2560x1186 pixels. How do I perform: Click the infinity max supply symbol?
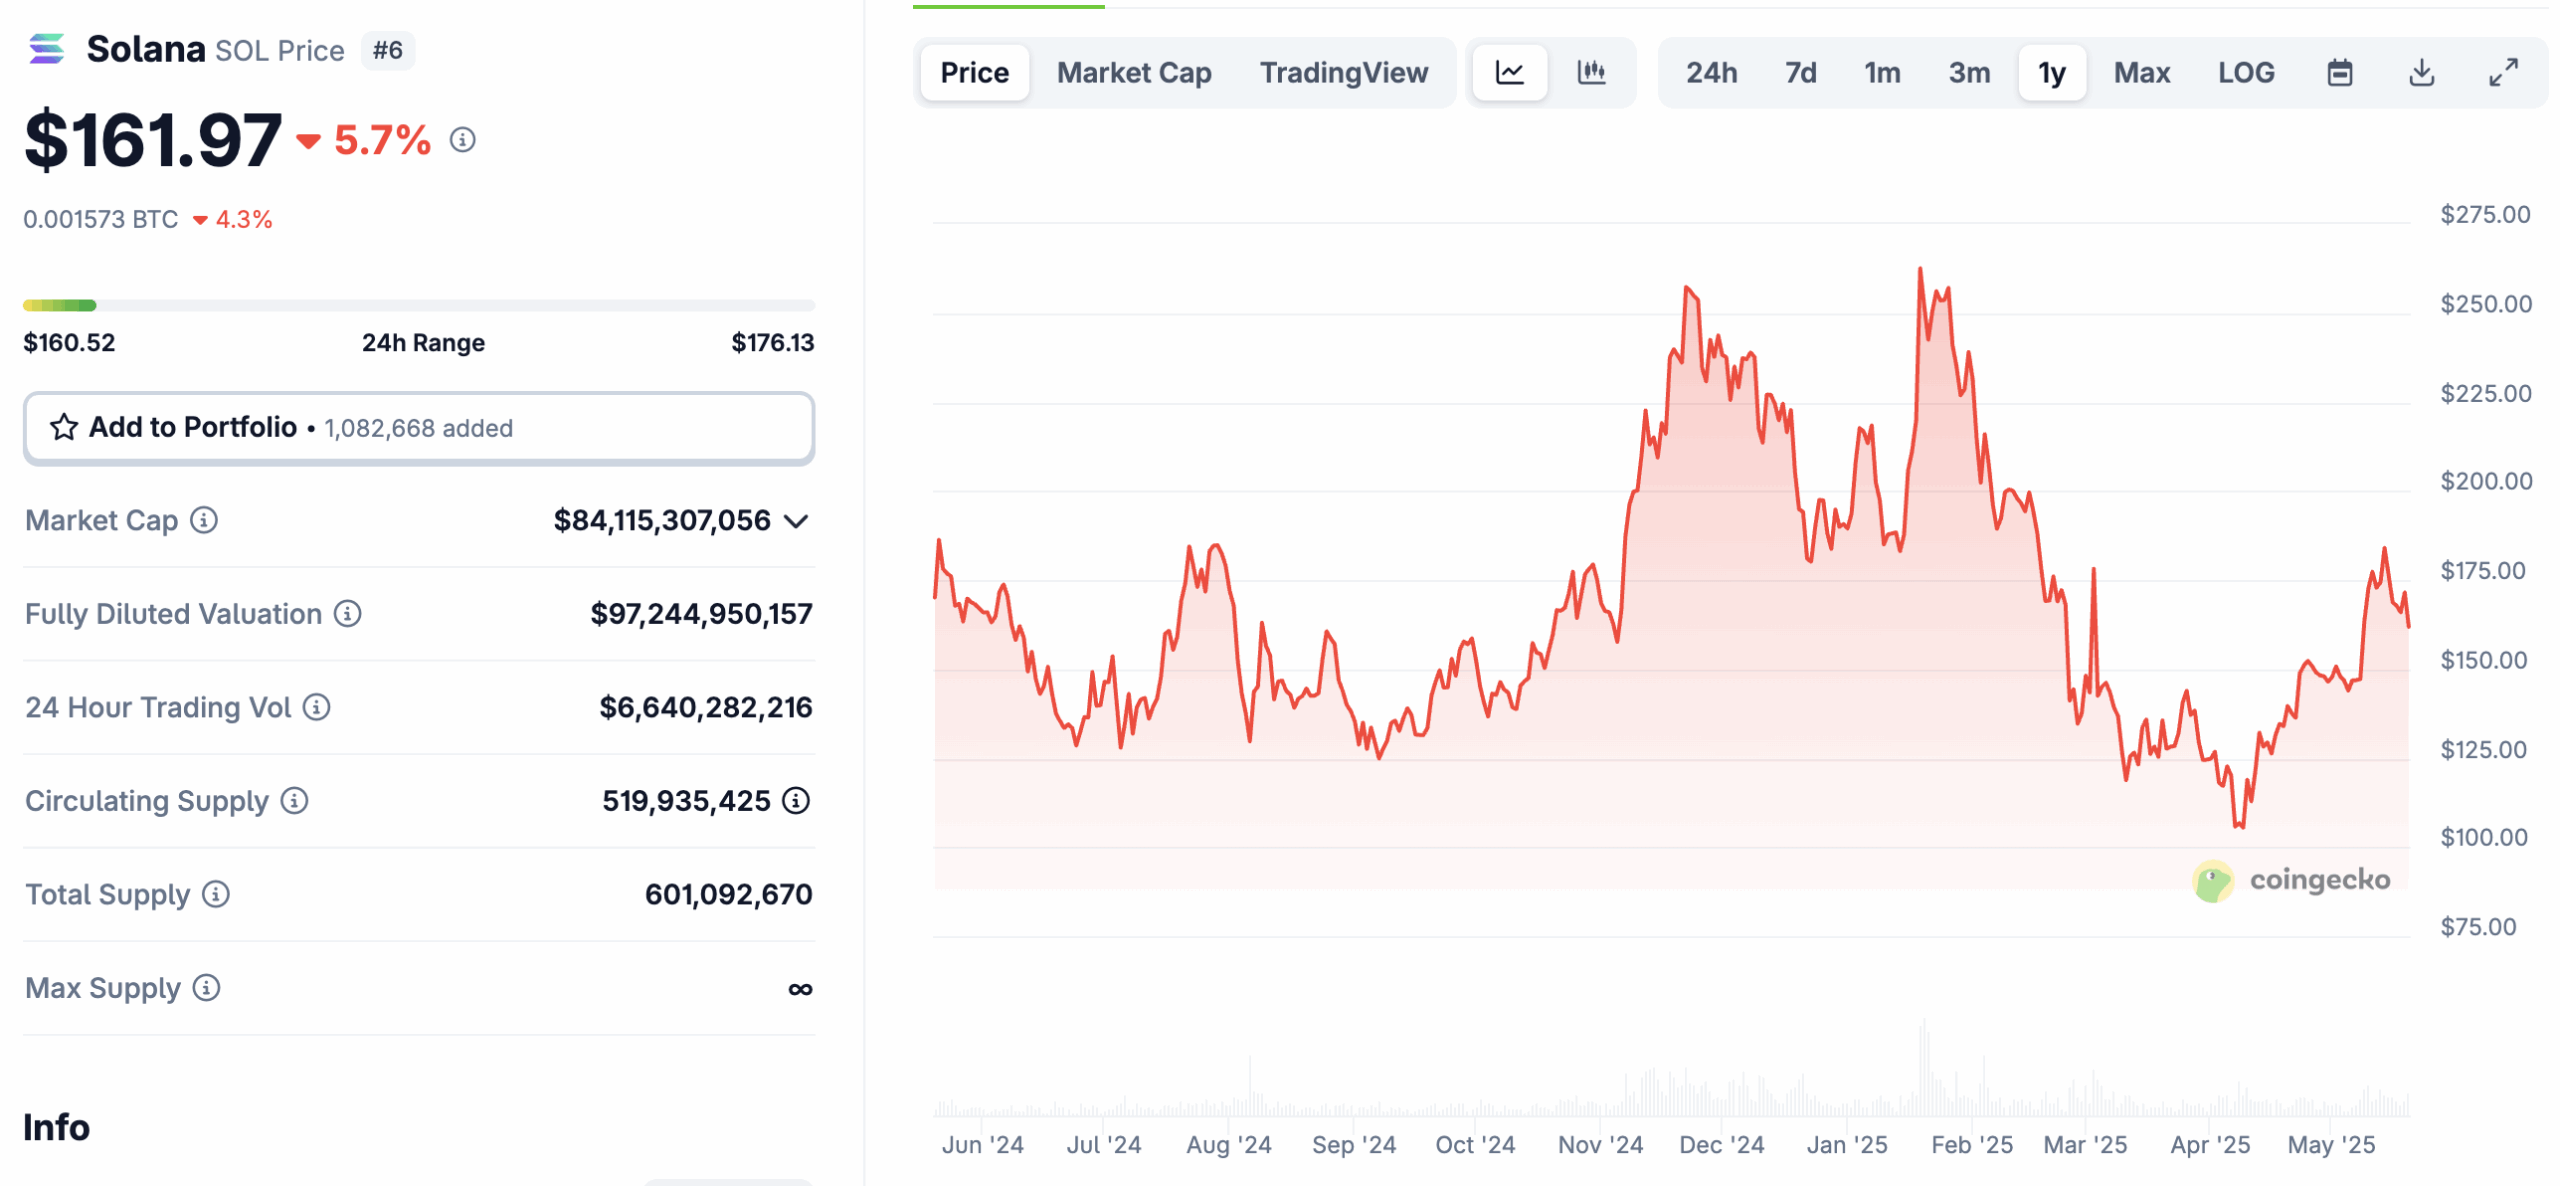click(x=800, y=989)
